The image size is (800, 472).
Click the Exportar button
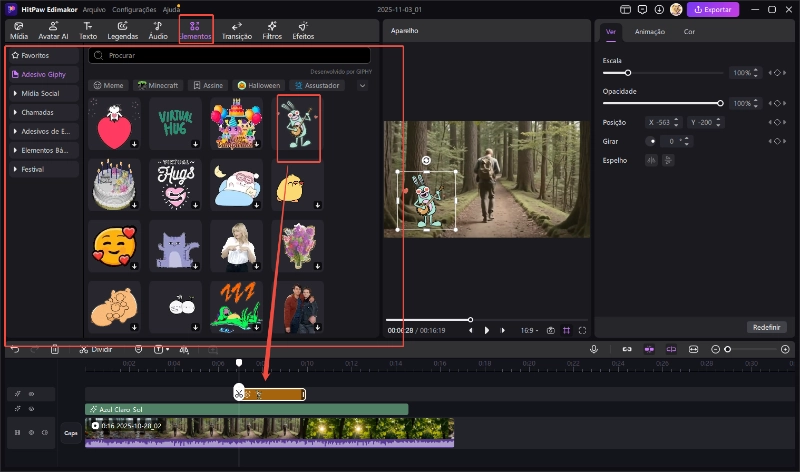point(713,9)
